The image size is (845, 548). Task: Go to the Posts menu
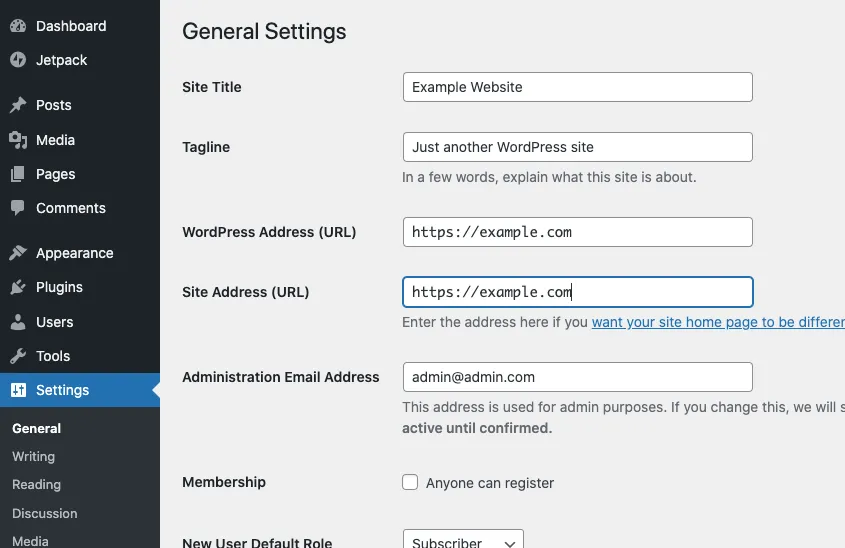(53, 105)
